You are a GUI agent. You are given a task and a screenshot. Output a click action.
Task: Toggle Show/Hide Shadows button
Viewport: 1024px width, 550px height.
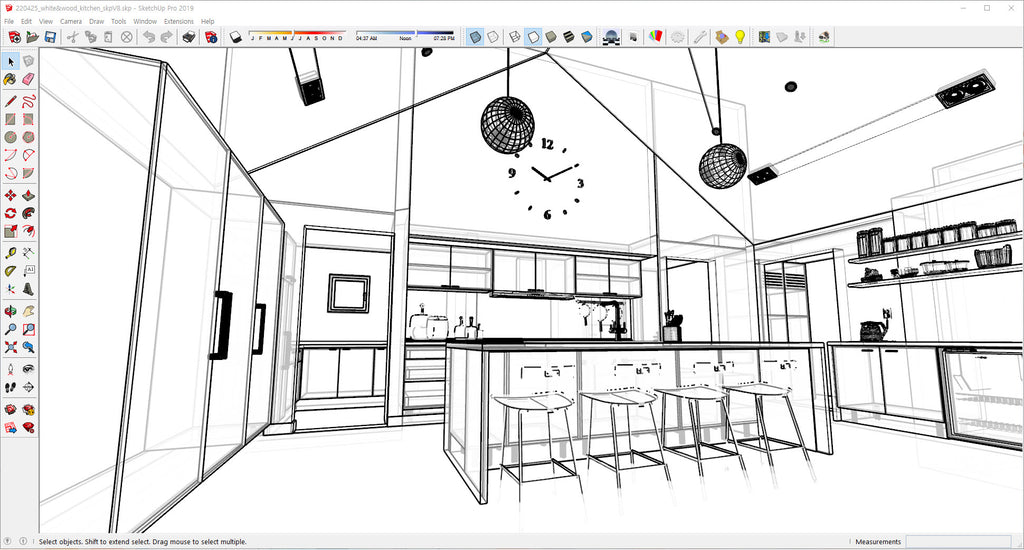236,37
